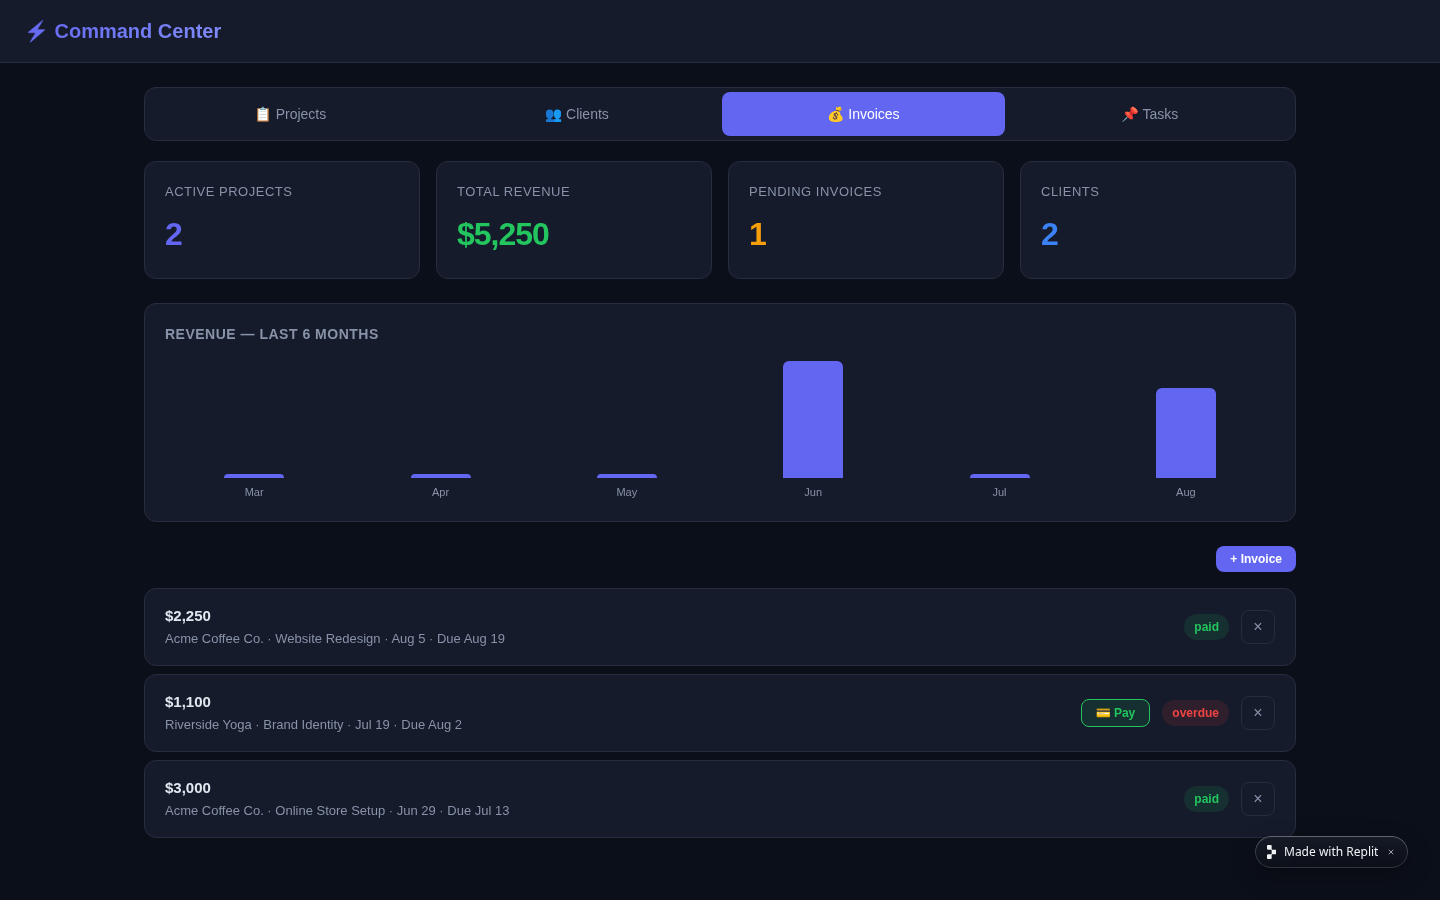Screen dimensions: 1440x900
Task: Click the overdue status badge
Action: (1195, 713)
